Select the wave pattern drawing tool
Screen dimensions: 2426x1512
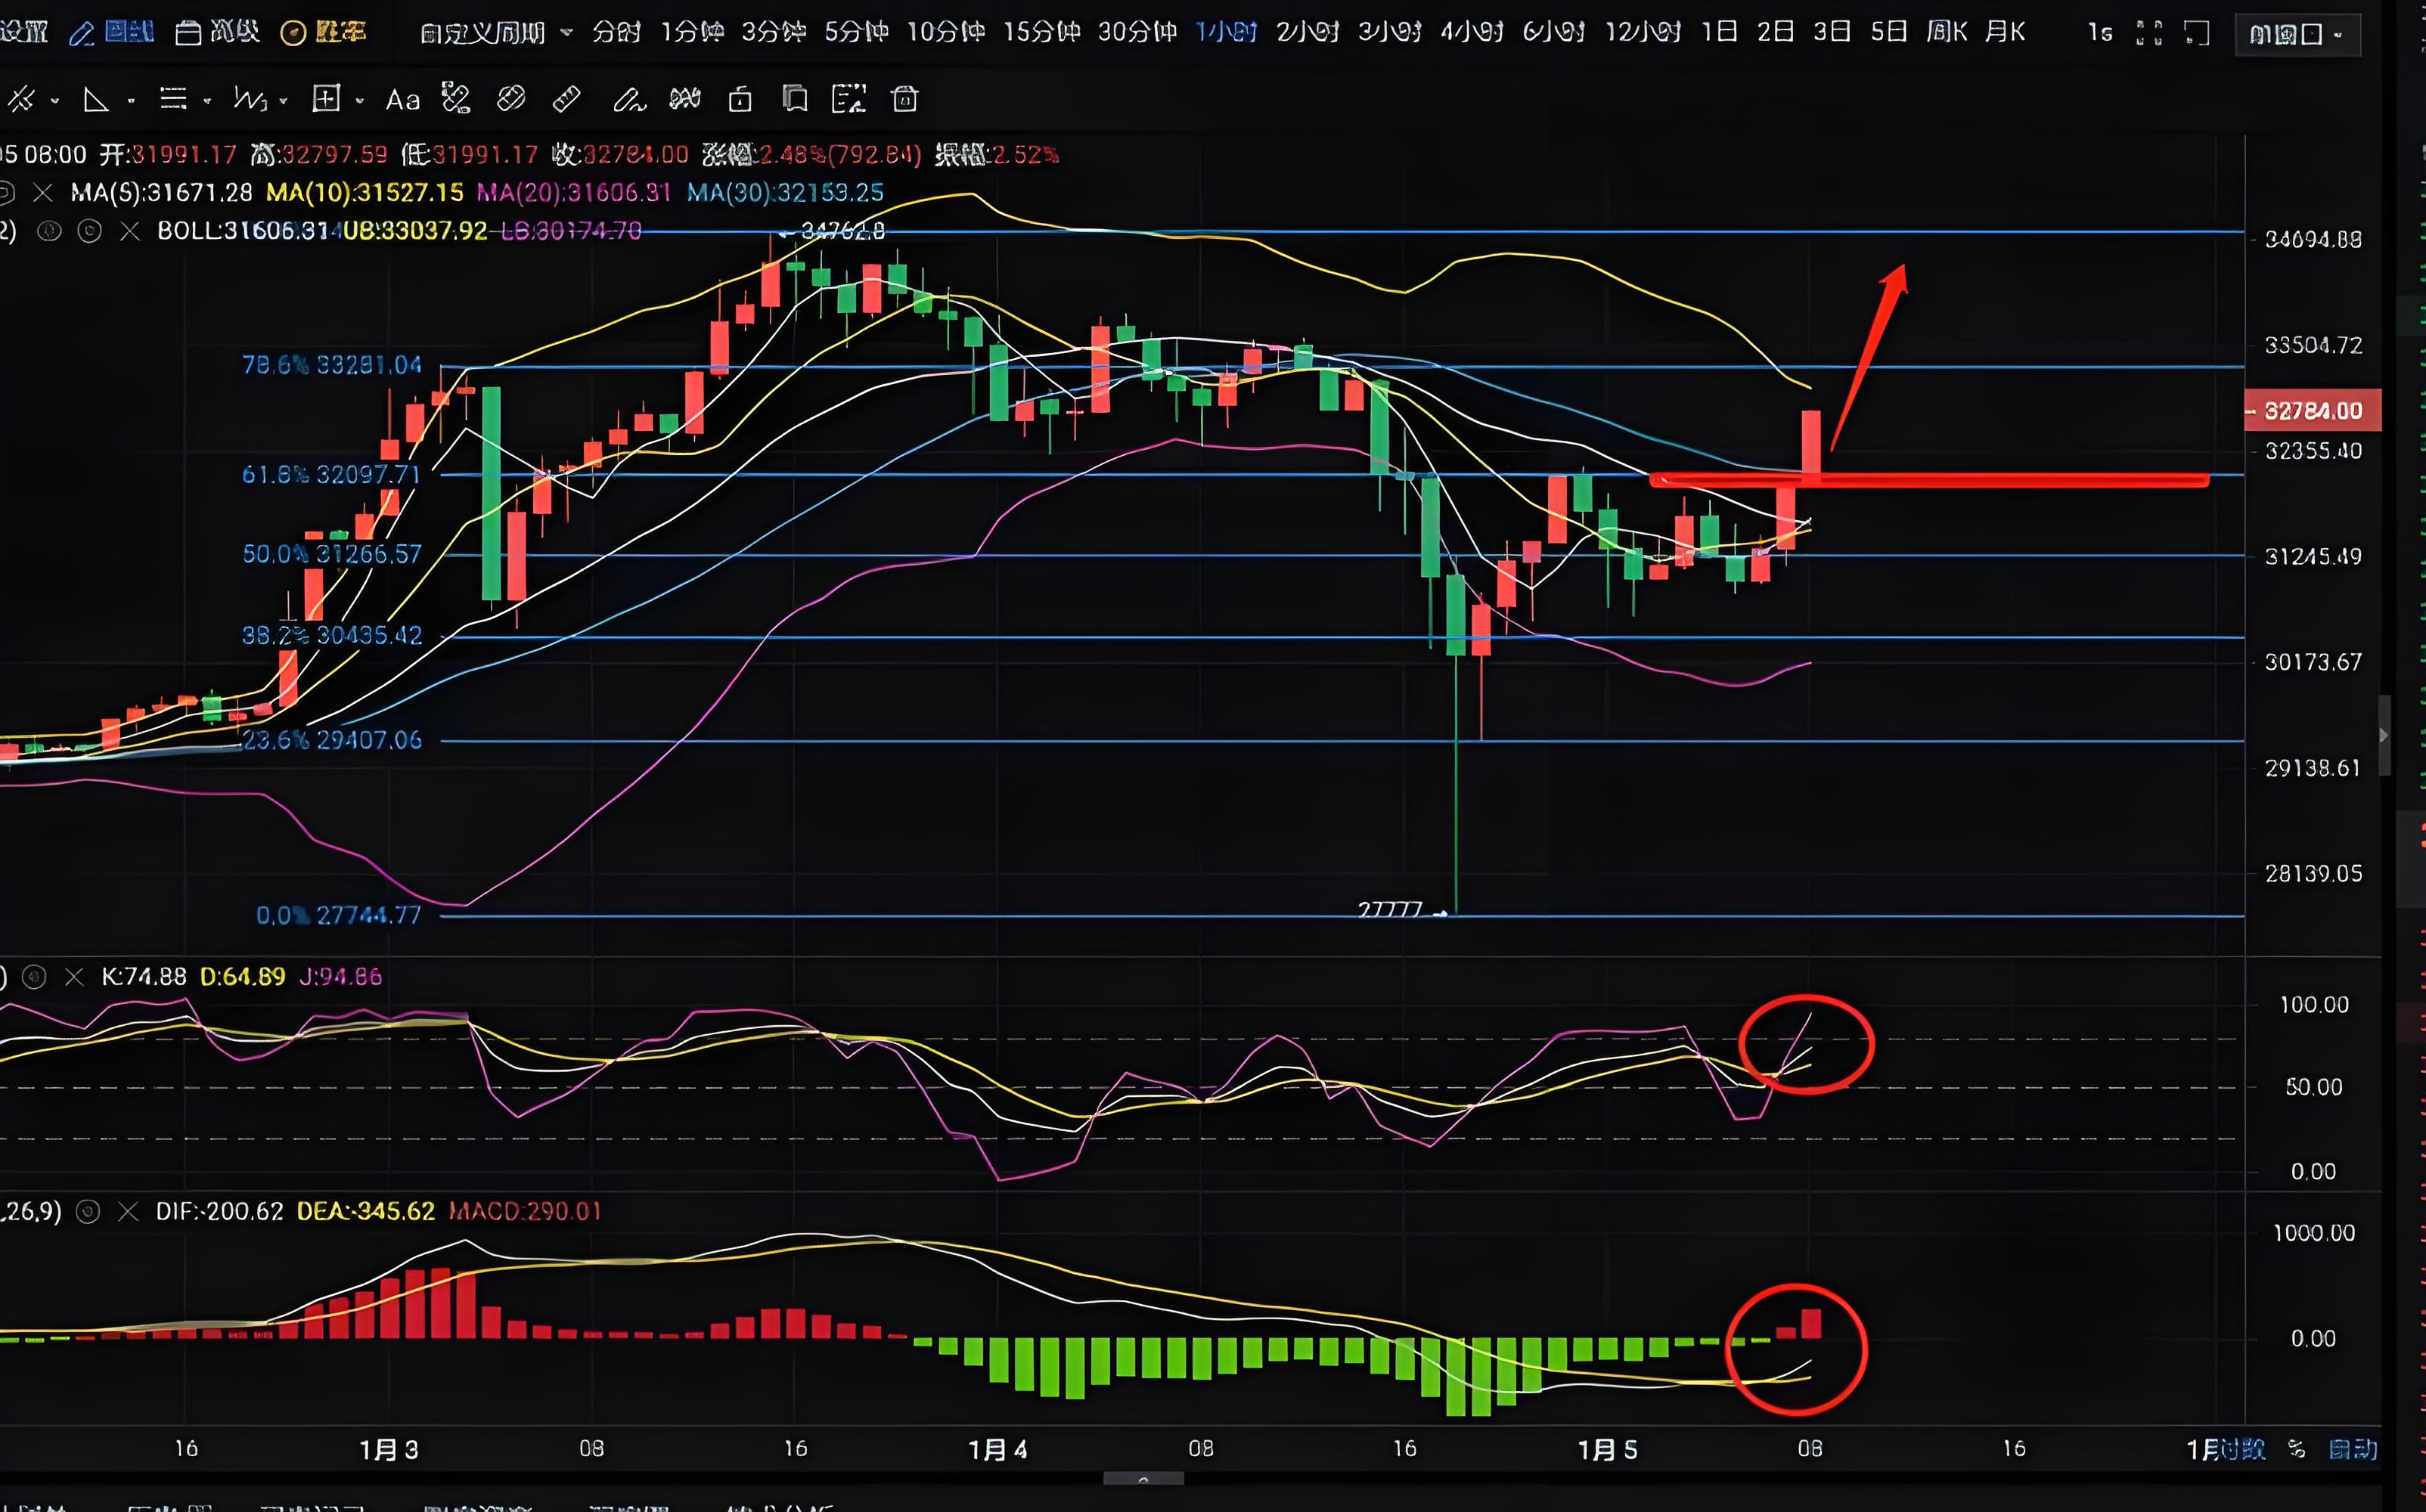tap(250, 99)
